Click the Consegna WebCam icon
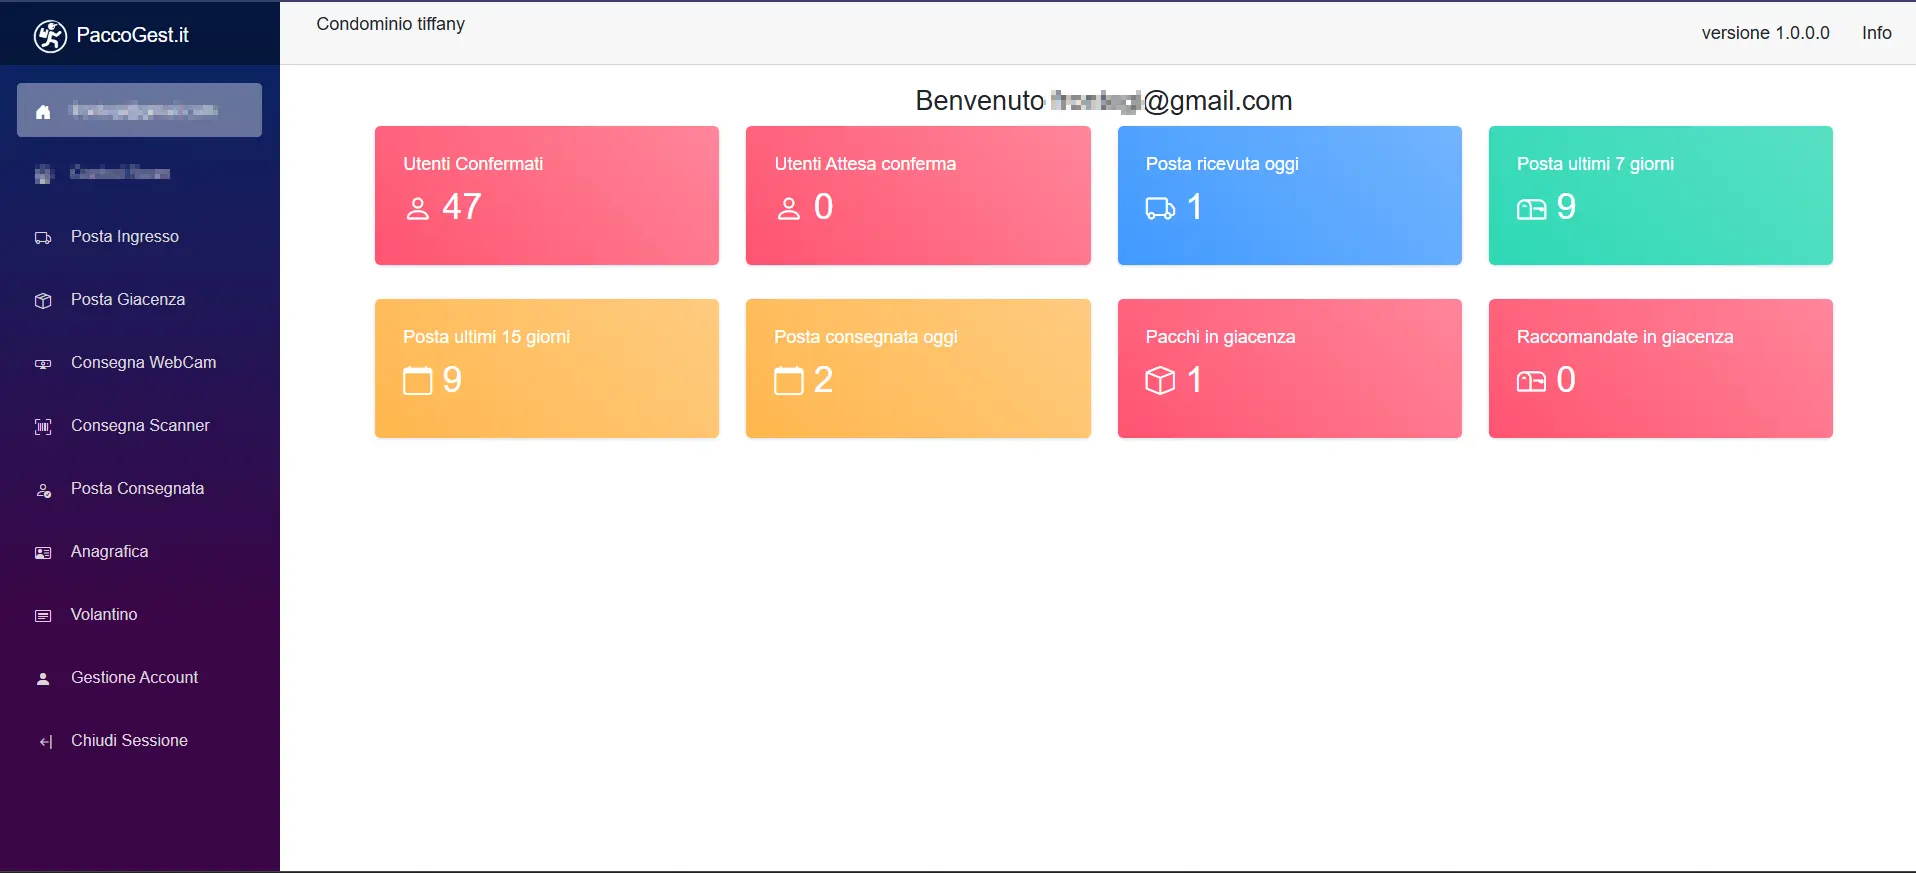The image size is (1916, 873). pos(43,364)
